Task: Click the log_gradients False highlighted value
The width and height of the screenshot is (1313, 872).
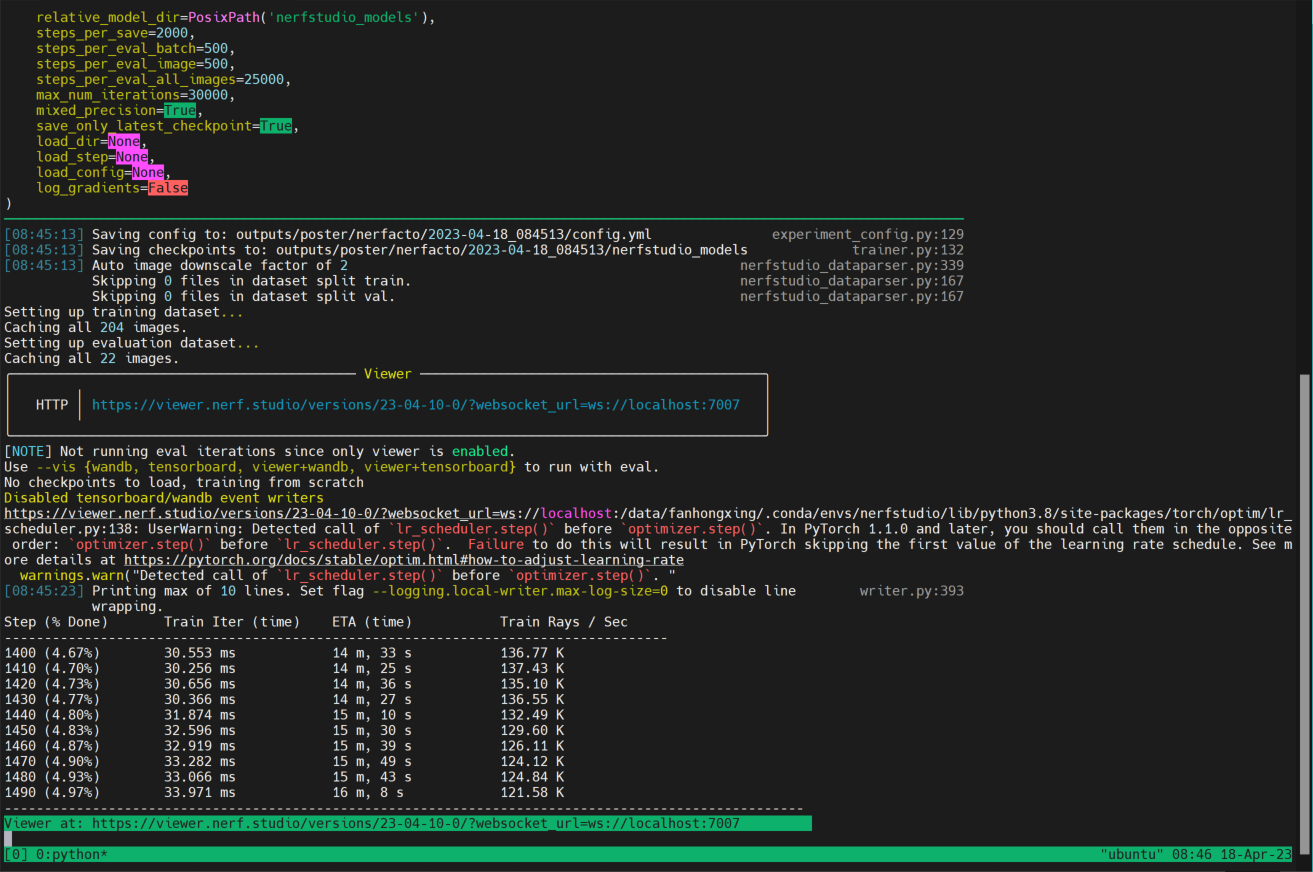Action: tap(167, 187)
